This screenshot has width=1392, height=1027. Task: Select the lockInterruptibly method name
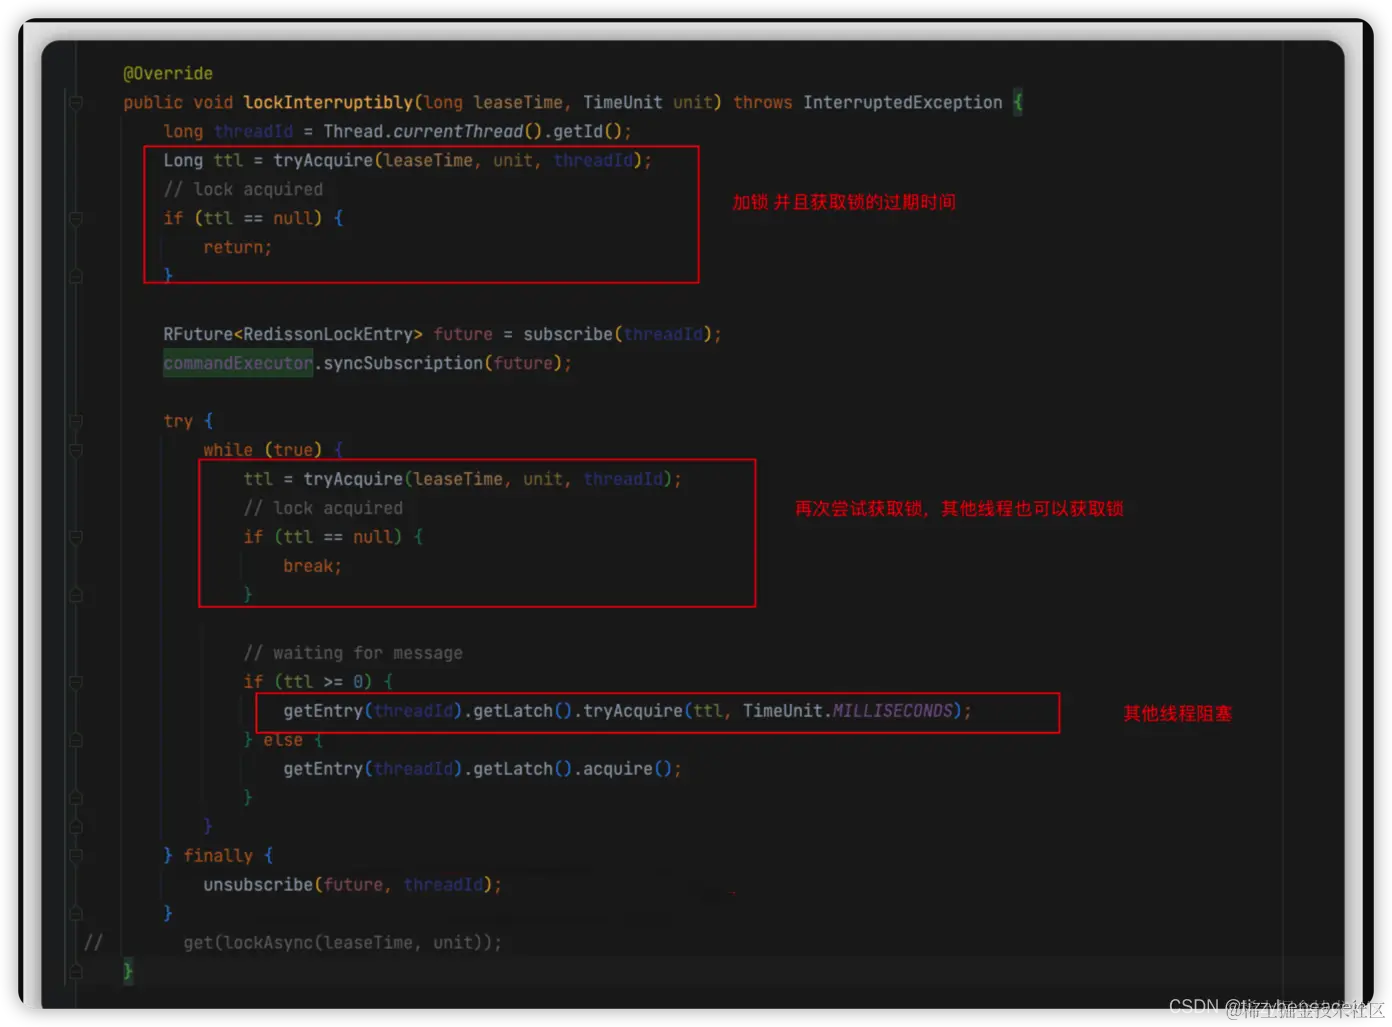click(x=328, y=102)
